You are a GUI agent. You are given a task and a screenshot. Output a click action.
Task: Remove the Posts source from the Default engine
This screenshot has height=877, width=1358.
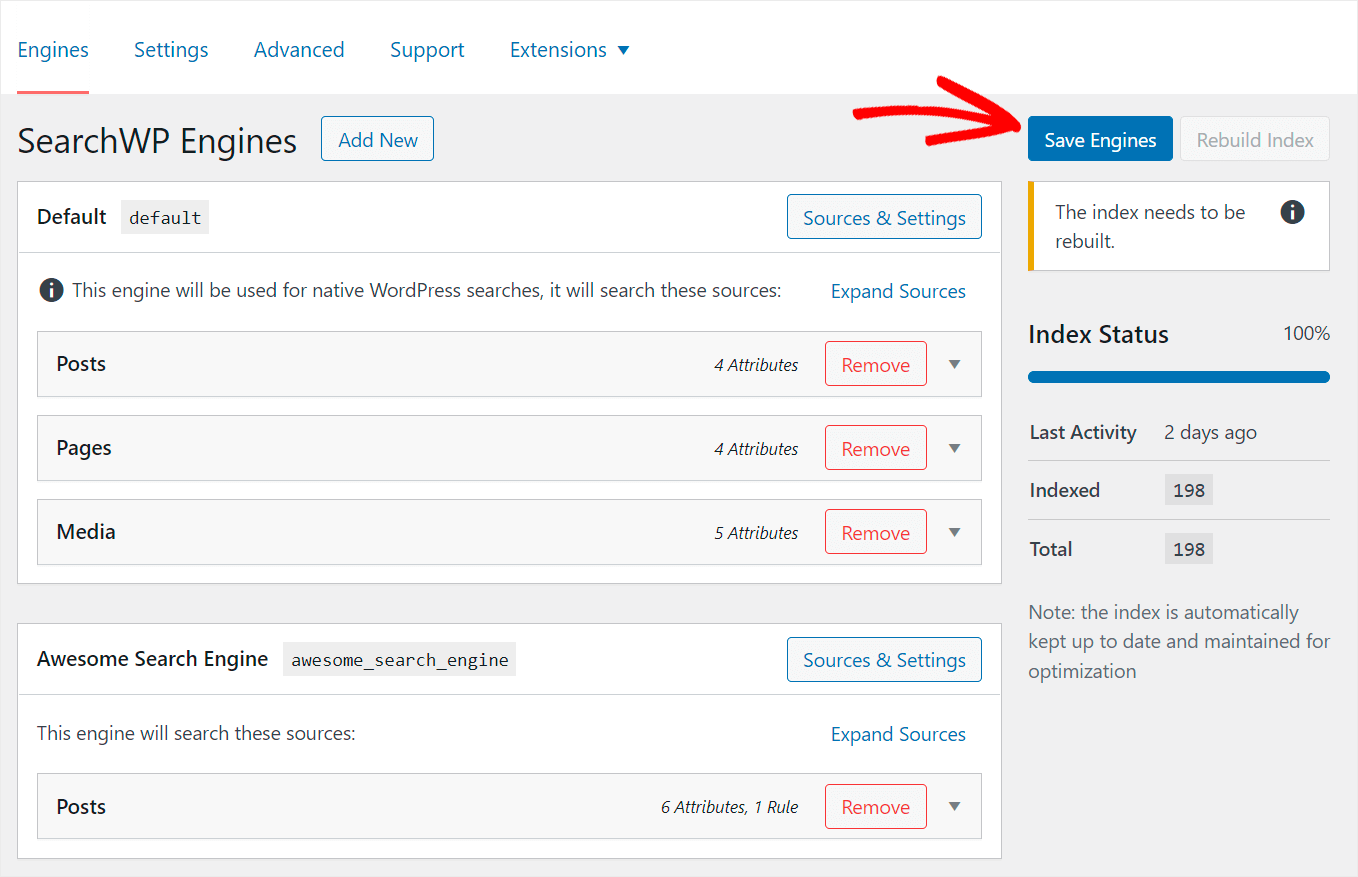pos(876,365)
